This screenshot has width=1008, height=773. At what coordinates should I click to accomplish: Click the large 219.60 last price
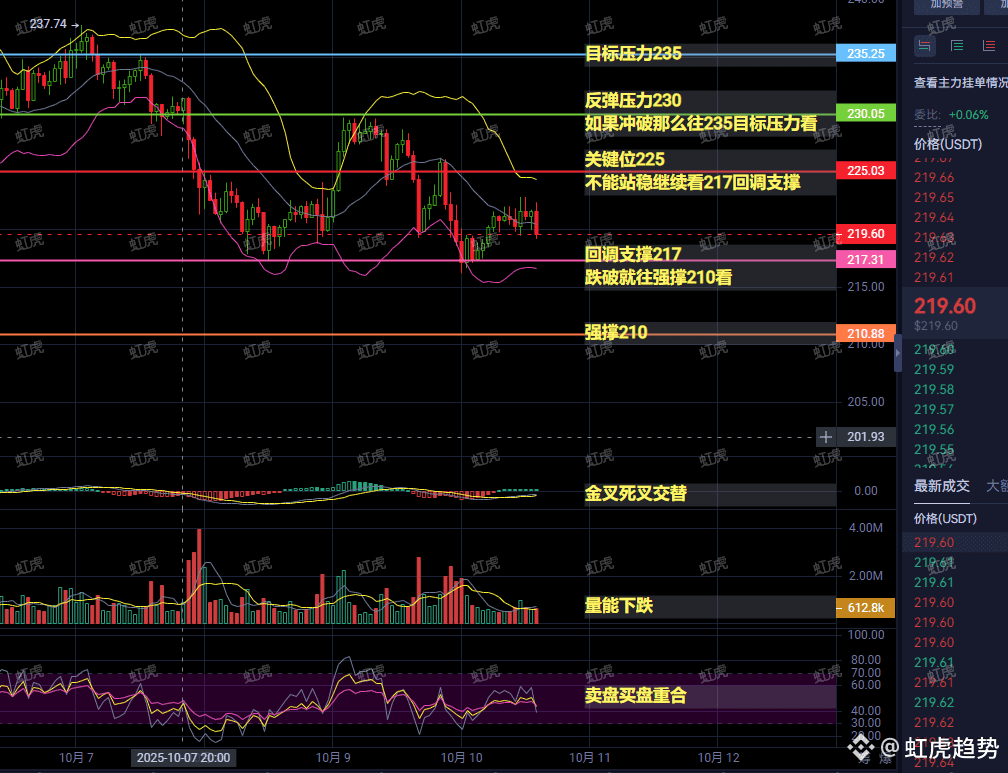click(x=944, y=305)
